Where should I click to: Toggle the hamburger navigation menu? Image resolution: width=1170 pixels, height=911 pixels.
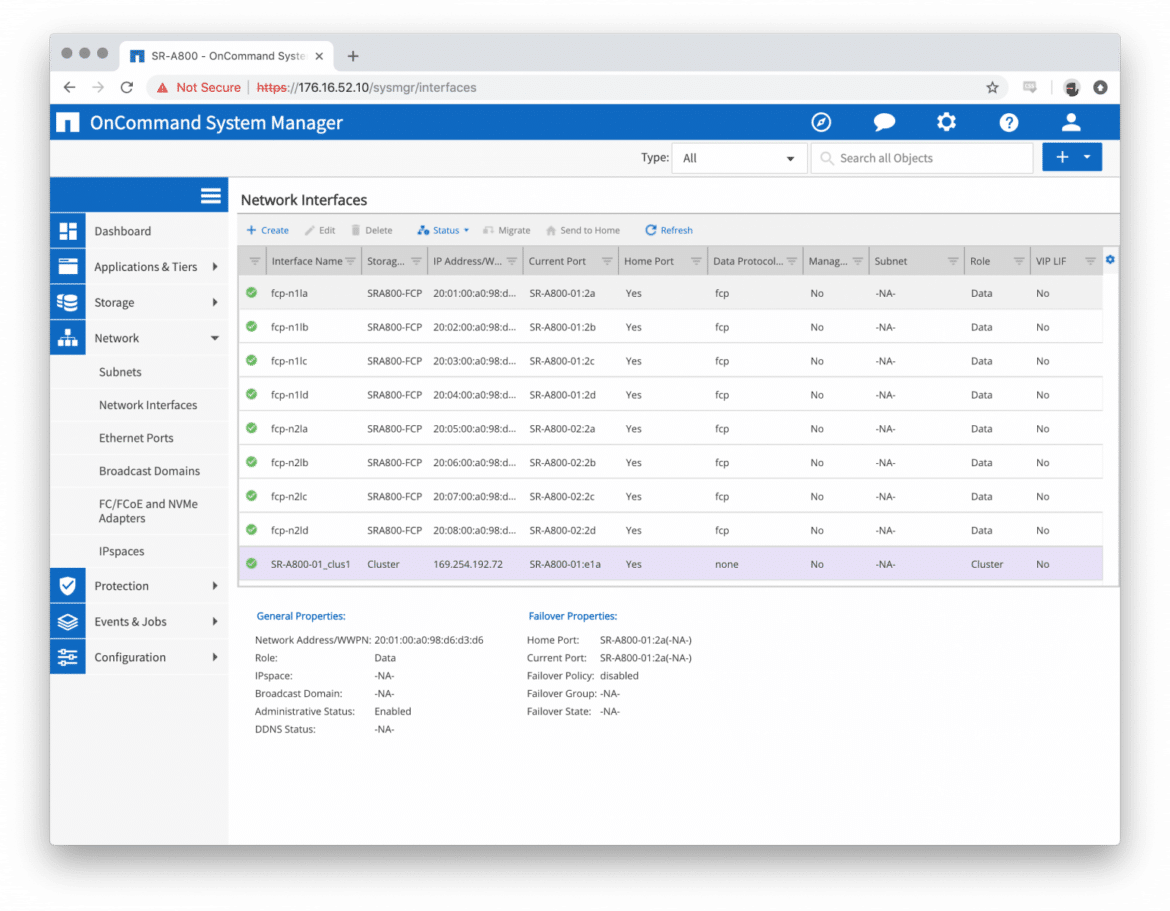click(210, 195)
